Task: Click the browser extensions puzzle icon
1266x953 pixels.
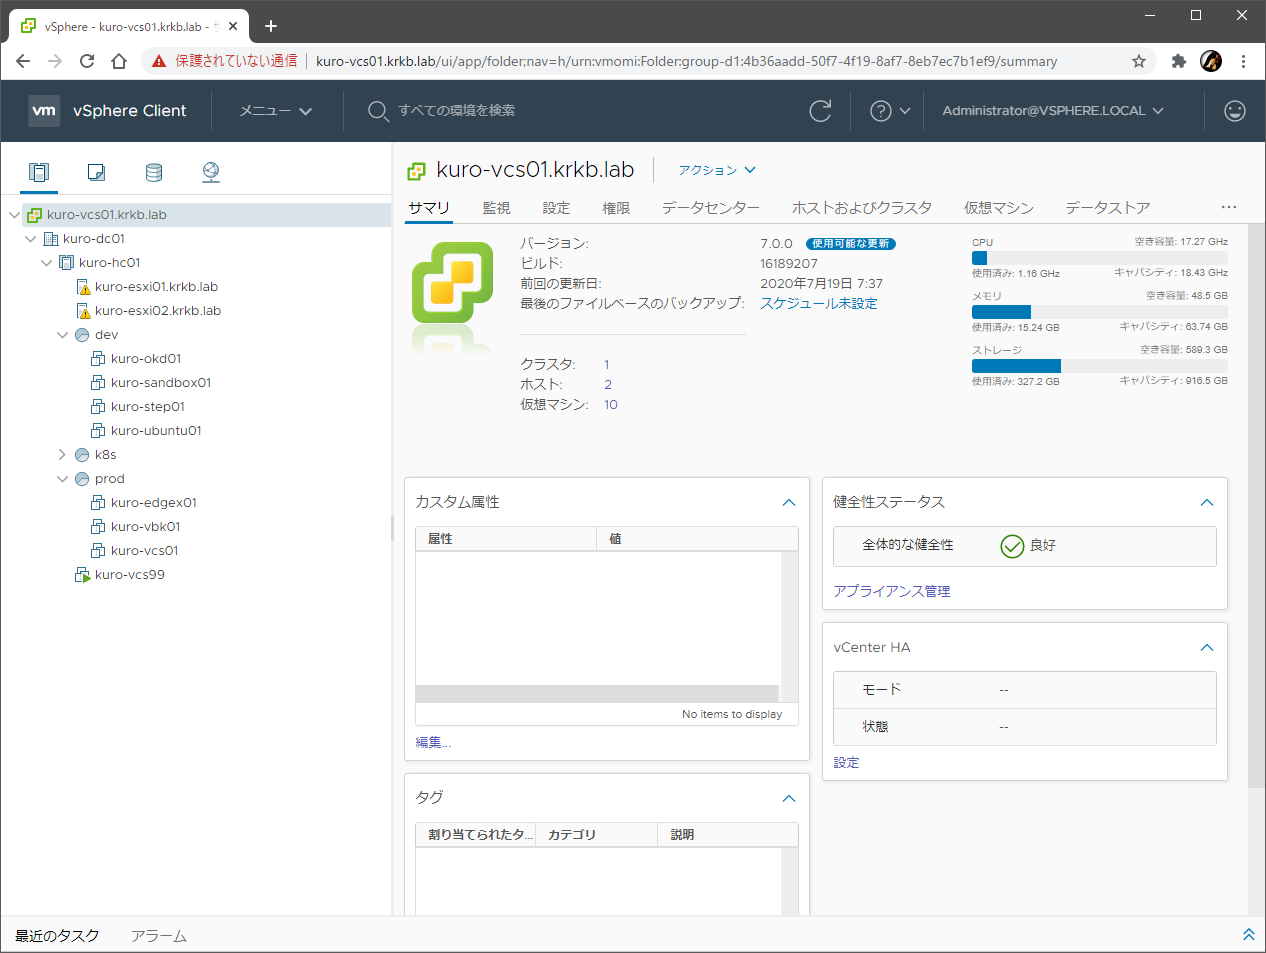Action: 1178,61
